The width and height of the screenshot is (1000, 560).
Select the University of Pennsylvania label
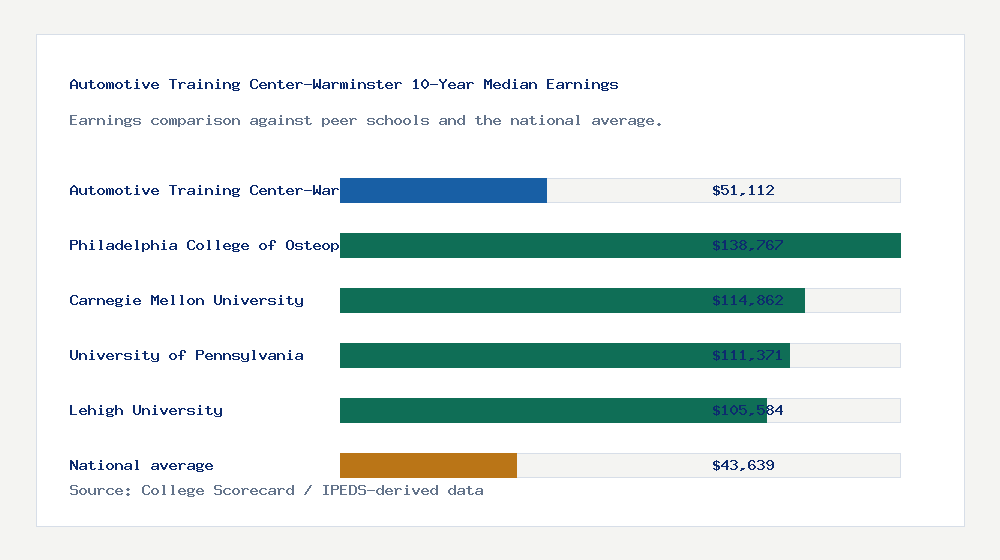(186, 355)
